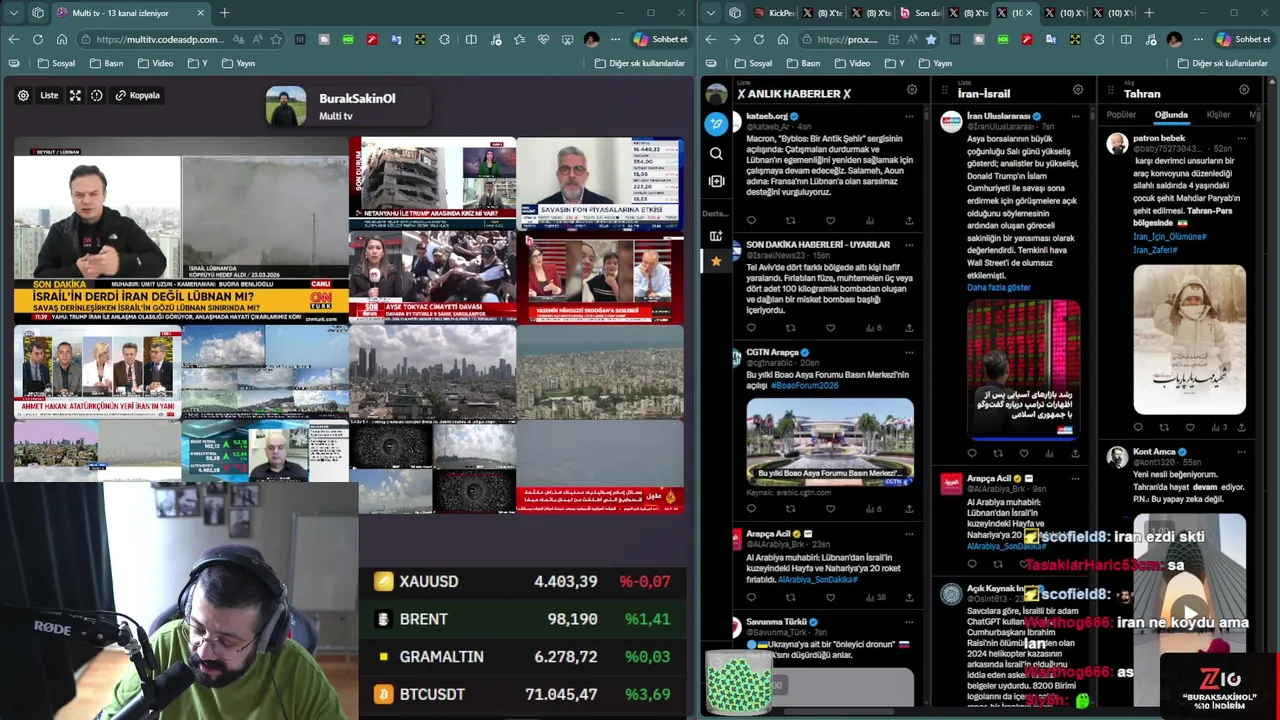The width and height of the screenshot is (1280, 720).
Task: Like the kataeb.org post
Action: [x=830, y=220]
